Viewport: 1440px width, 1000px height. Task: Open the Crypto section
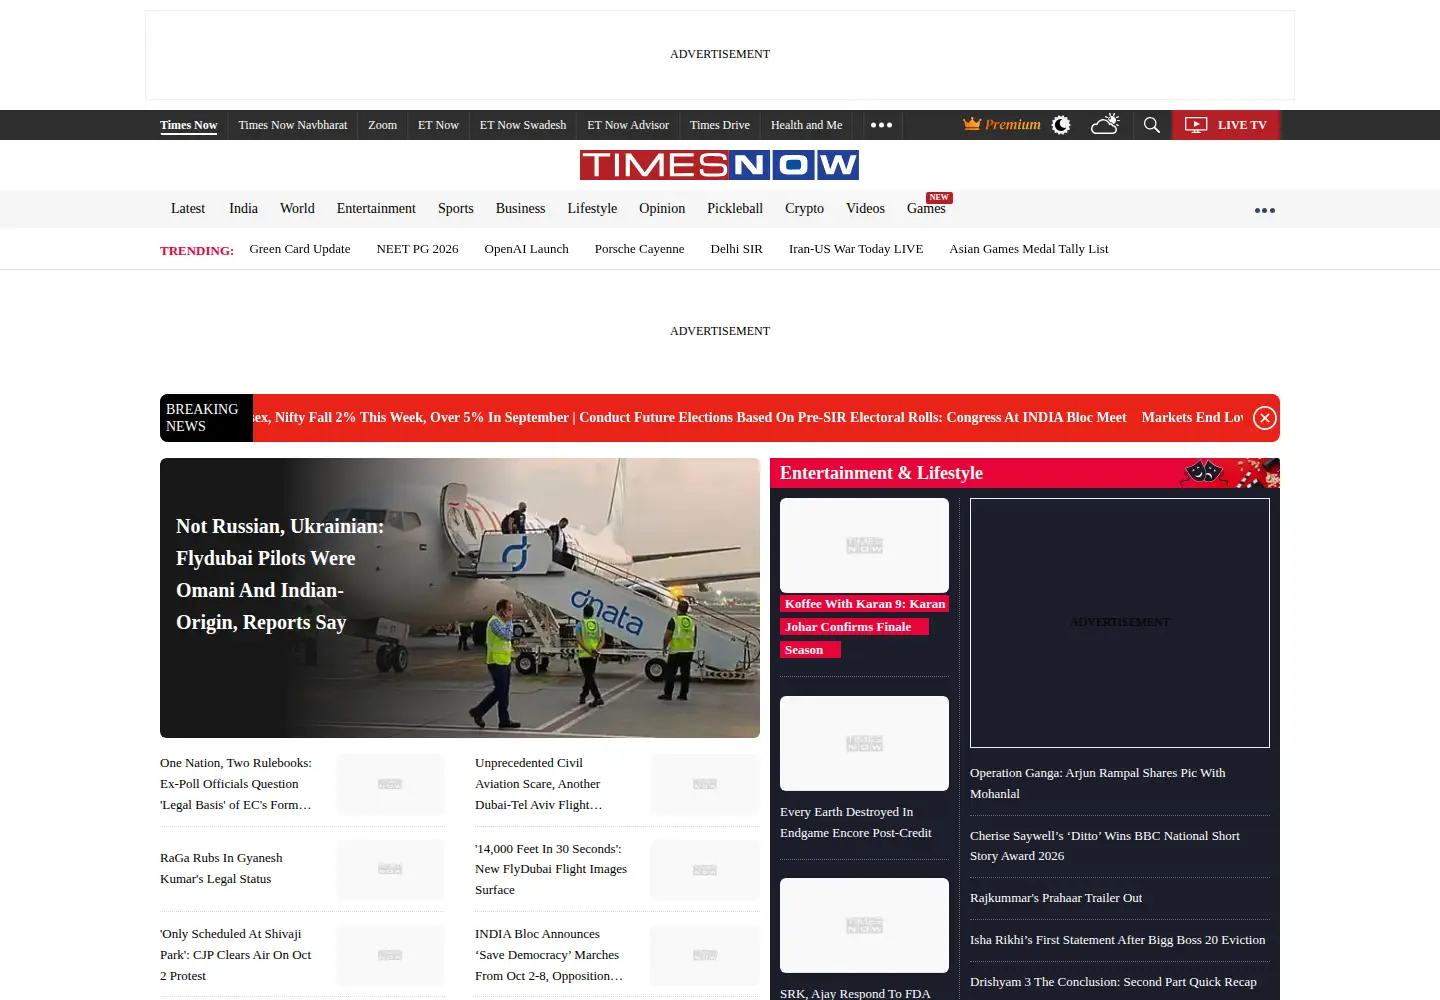click(804, 208)
